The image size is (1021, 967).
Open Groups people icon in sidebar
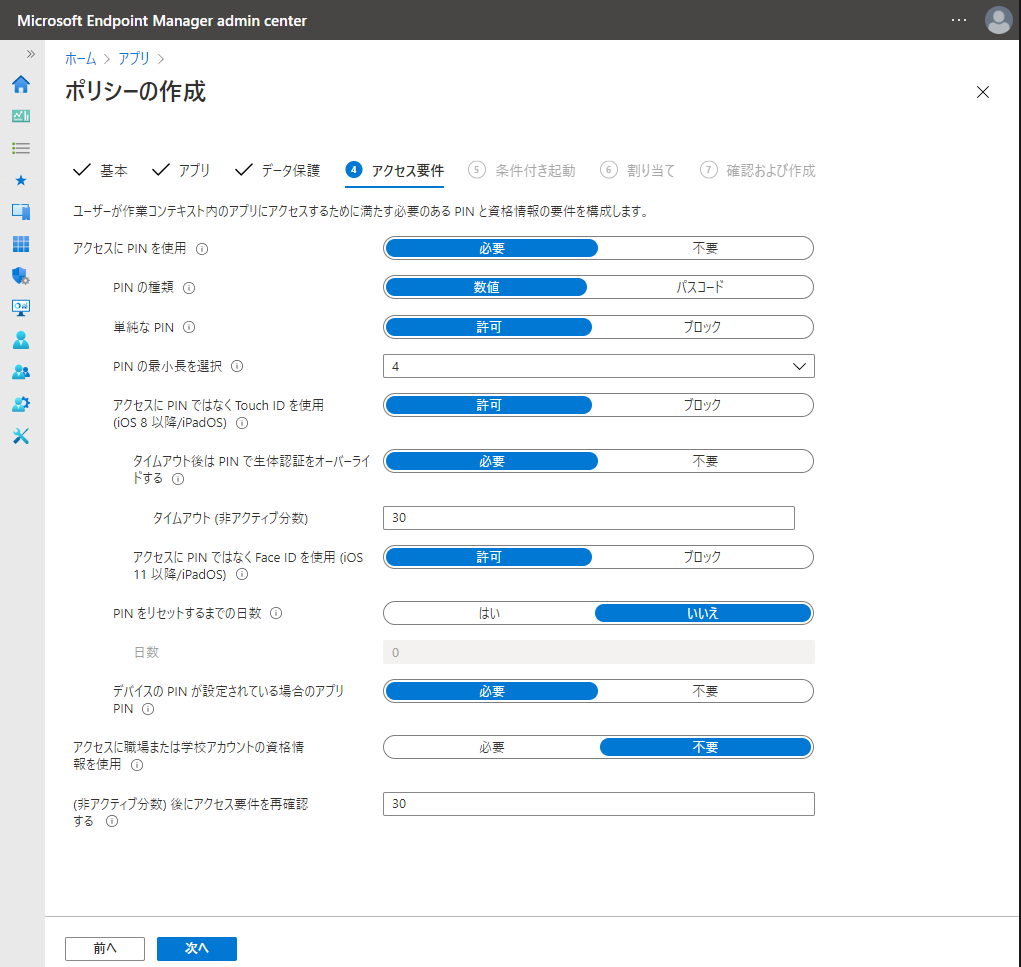tap(21, 372)
